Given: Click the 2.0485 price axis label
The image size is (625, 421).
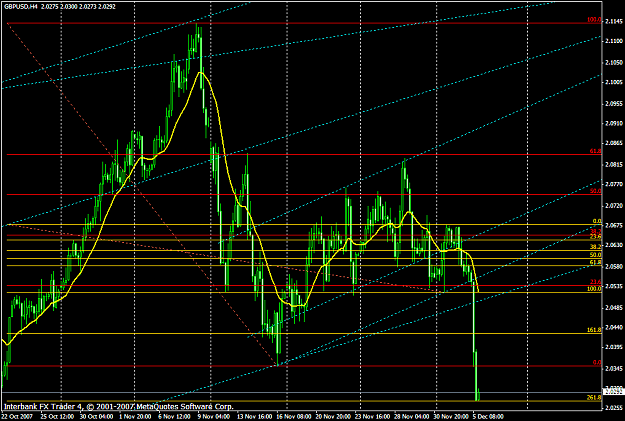Looking at the screenshot, I should (x=614, y=307).
